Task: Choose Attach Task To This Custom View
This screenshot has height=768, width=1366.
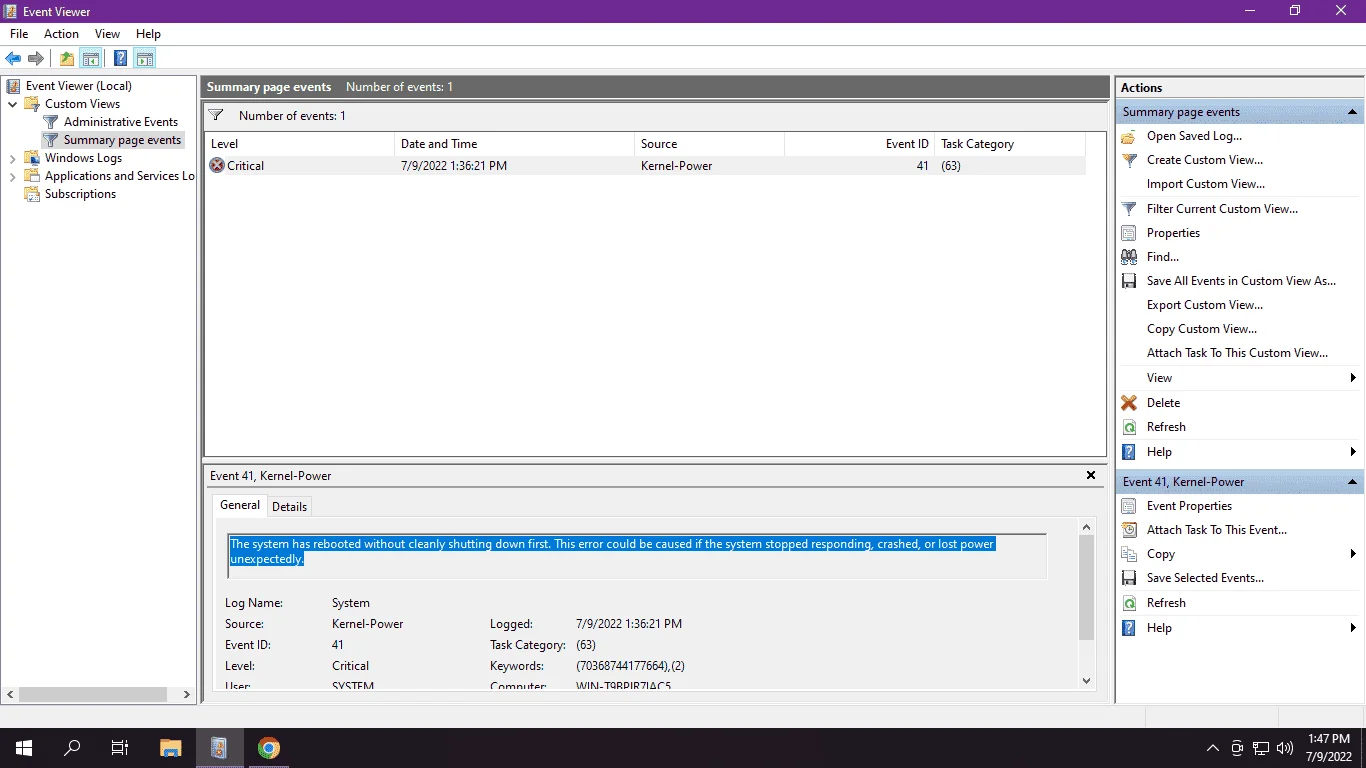Action: click(x=1237, y=353)
